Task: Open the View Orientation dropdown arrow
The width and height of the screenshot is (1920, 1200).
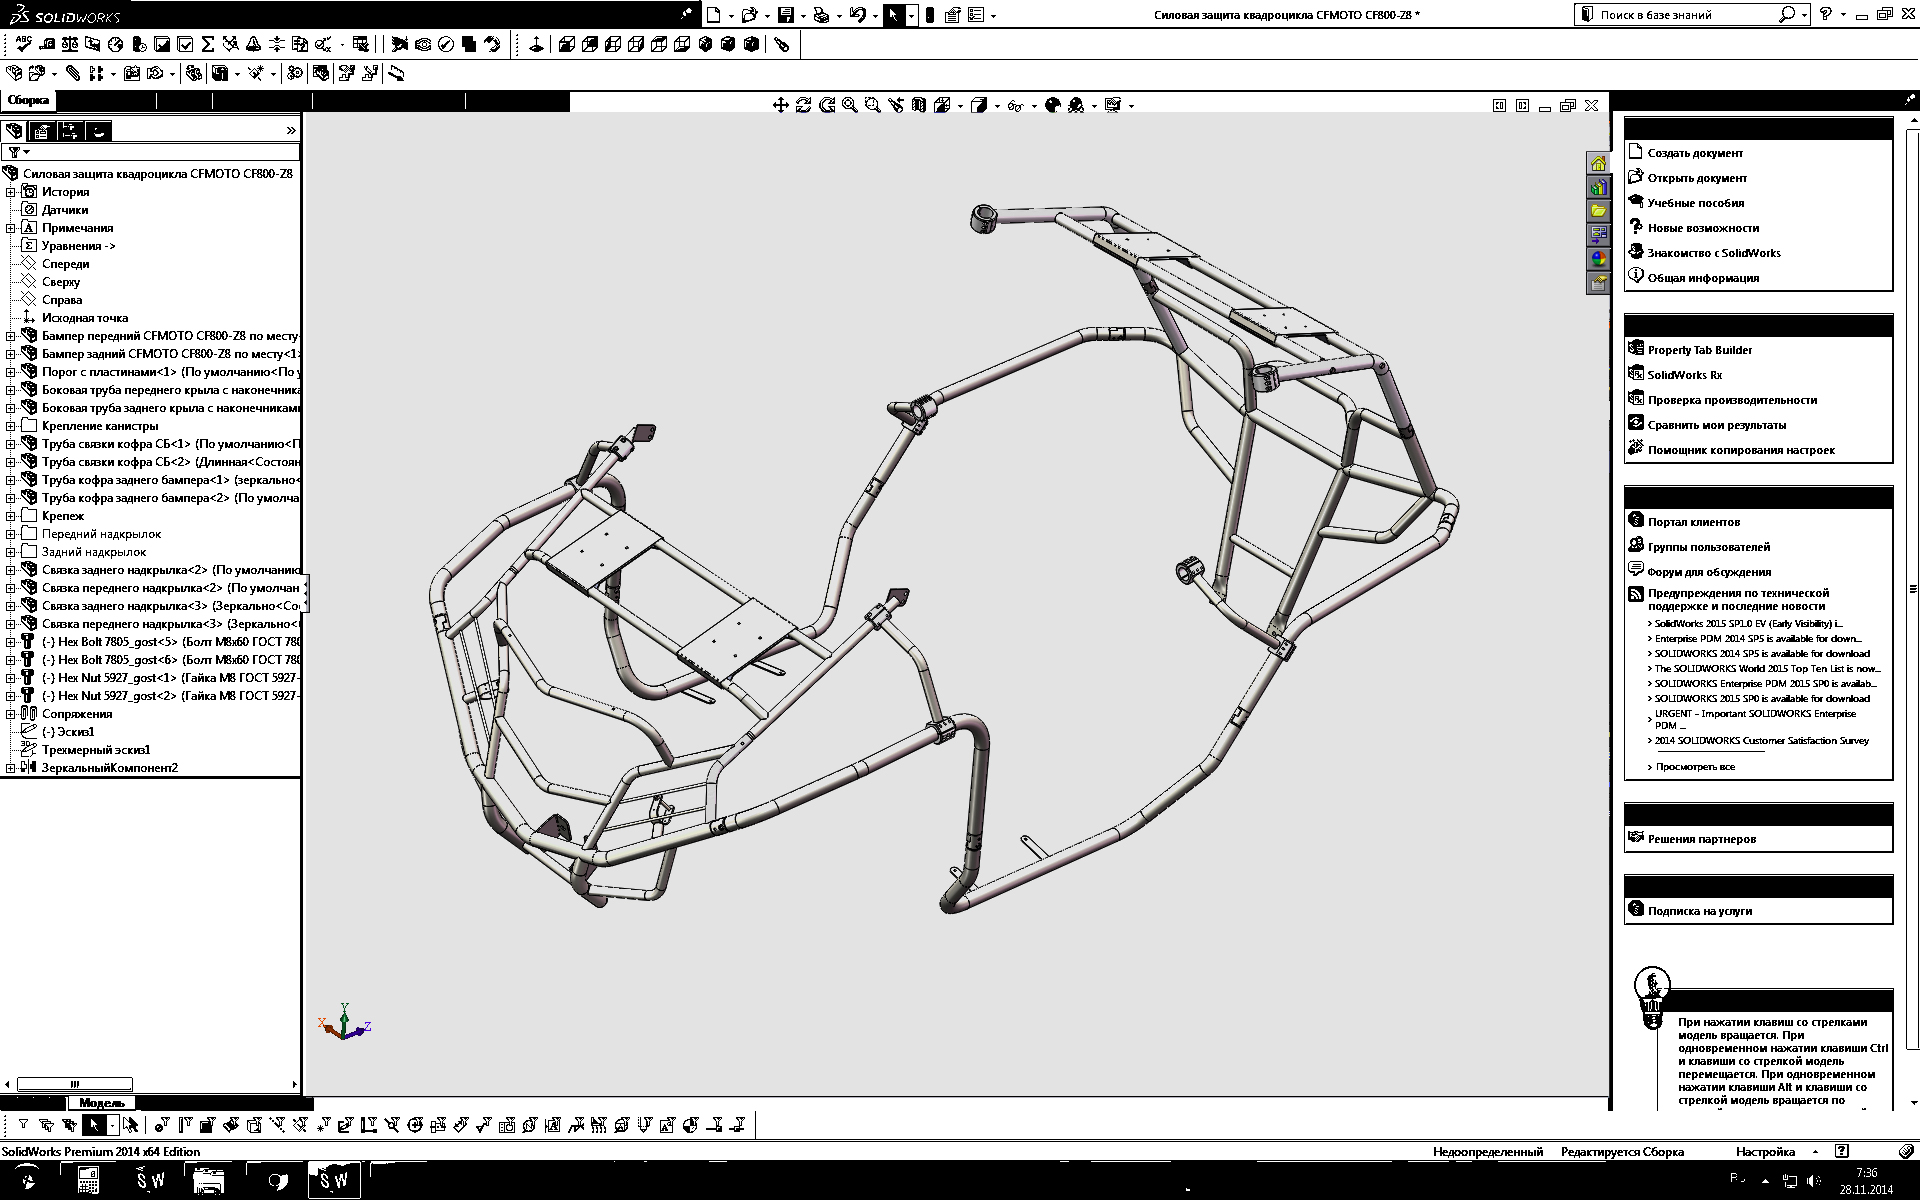Action: point(961,106)
